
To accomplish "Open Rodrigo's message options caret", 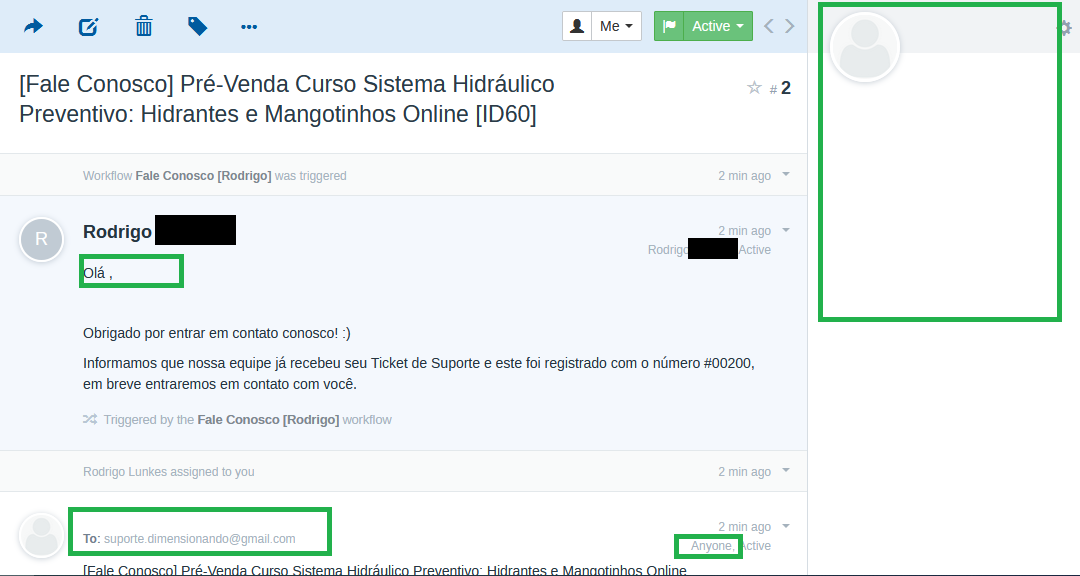I will point(786,229).
